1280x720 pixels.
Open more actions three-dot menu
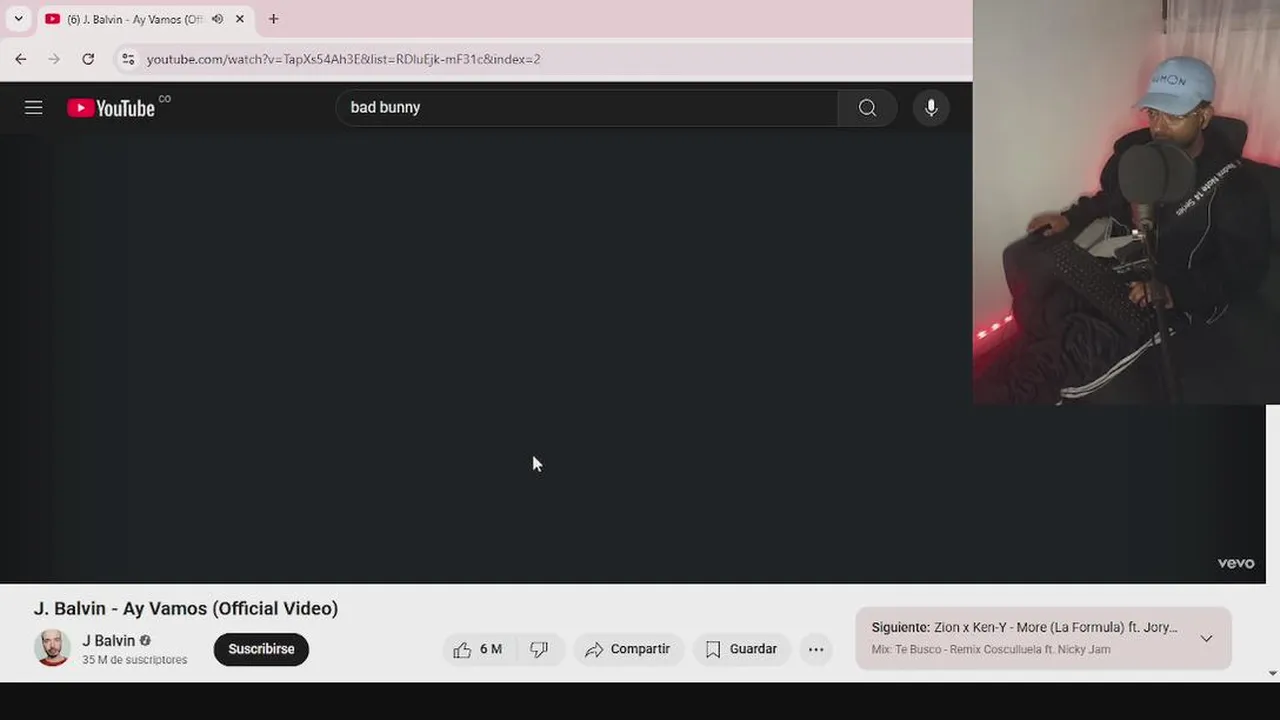[x=816, y=649]
